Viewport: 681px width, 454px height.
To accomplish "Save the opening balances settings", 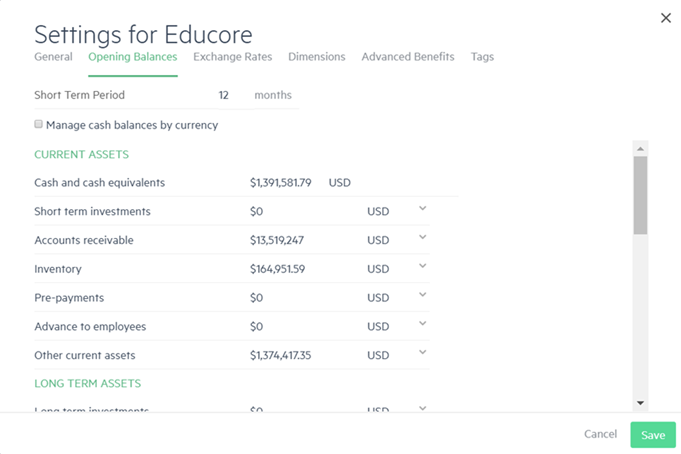I will 653,434.
